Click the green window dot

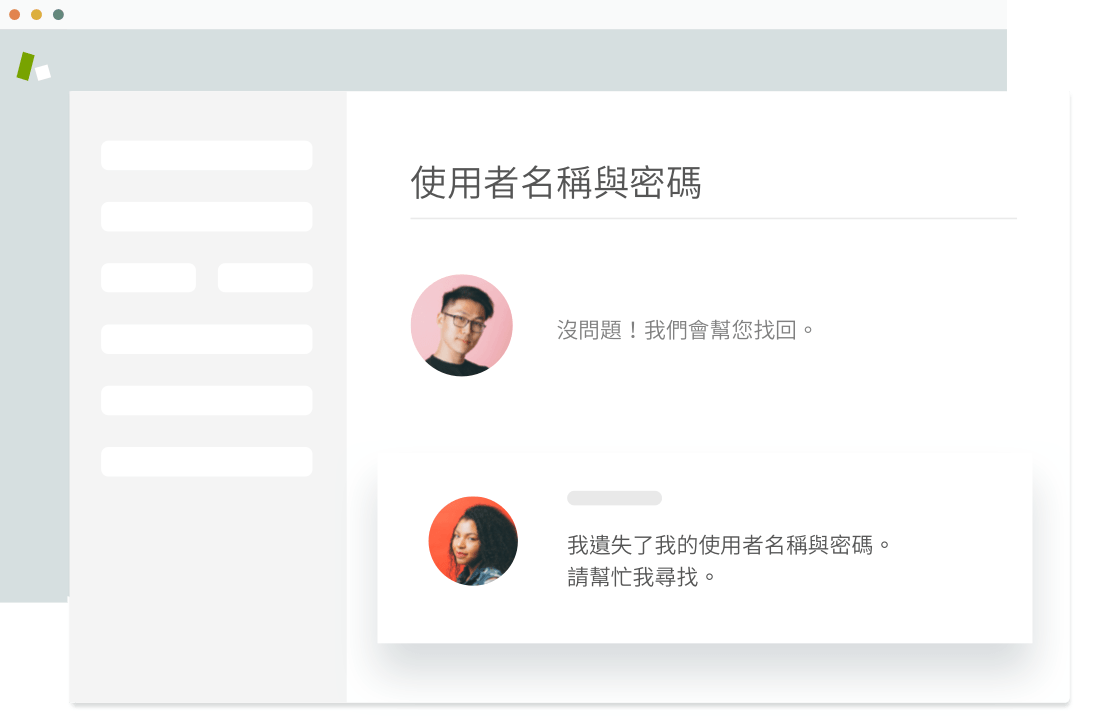(58, 14)
